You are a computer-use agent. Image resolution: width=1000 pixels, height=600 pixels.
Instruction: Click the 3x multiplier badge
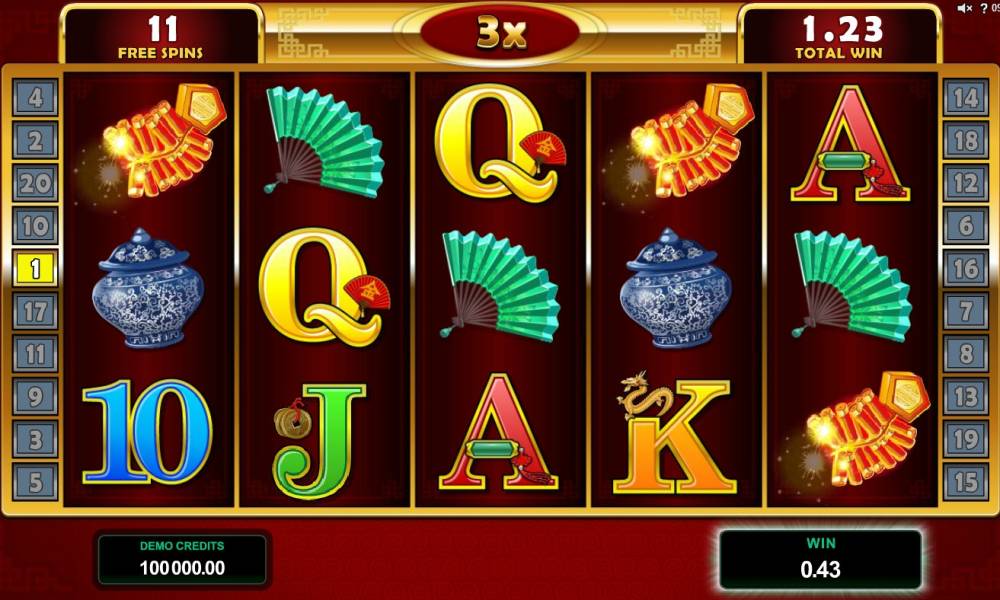pyautogui.click(x=500, y=32)
